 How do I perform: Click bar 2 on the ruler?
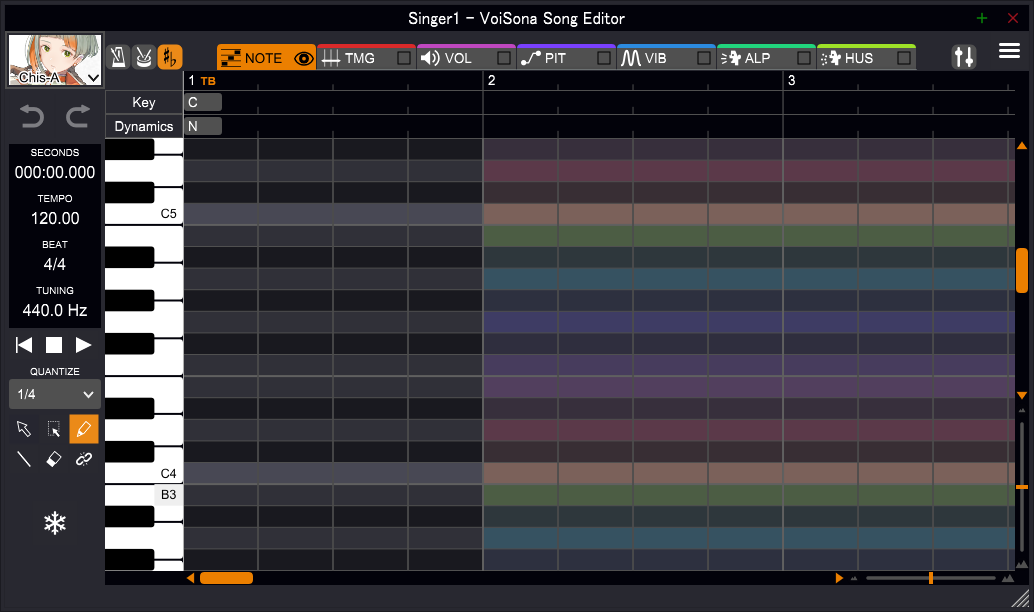[491, 80]
